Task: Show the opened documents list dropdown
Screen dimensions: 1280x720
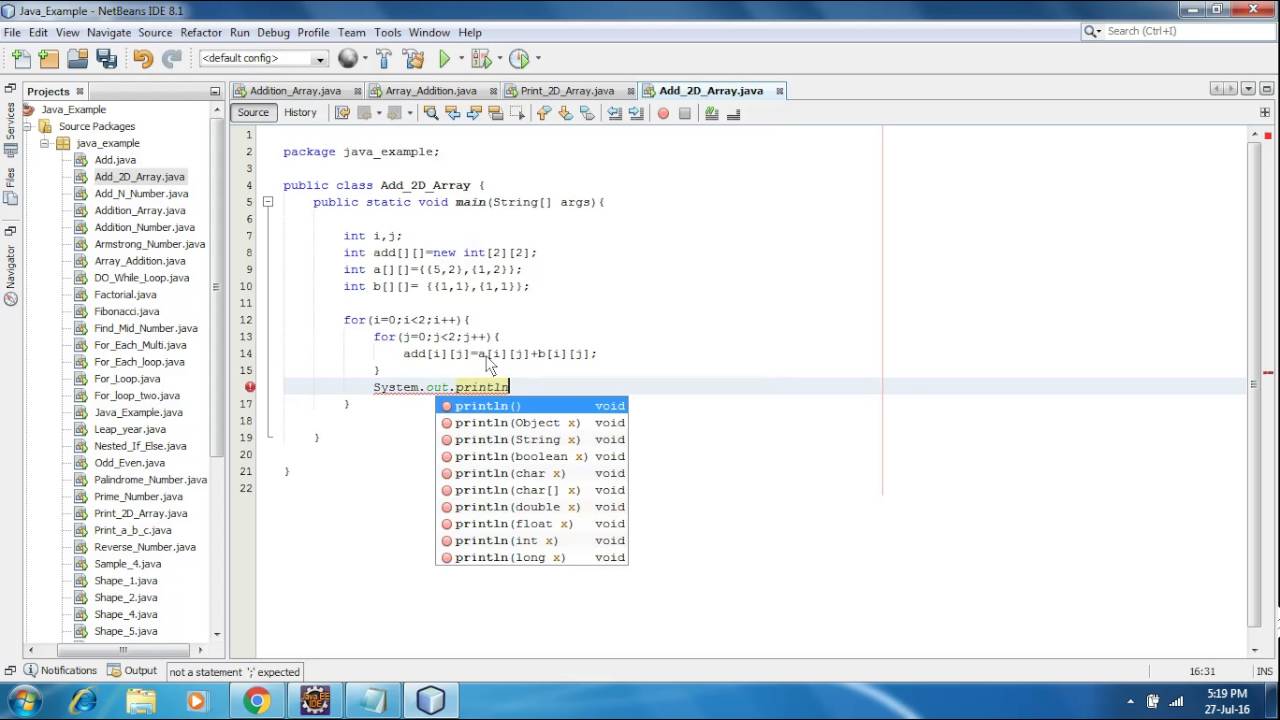Action: point(1248,89)
